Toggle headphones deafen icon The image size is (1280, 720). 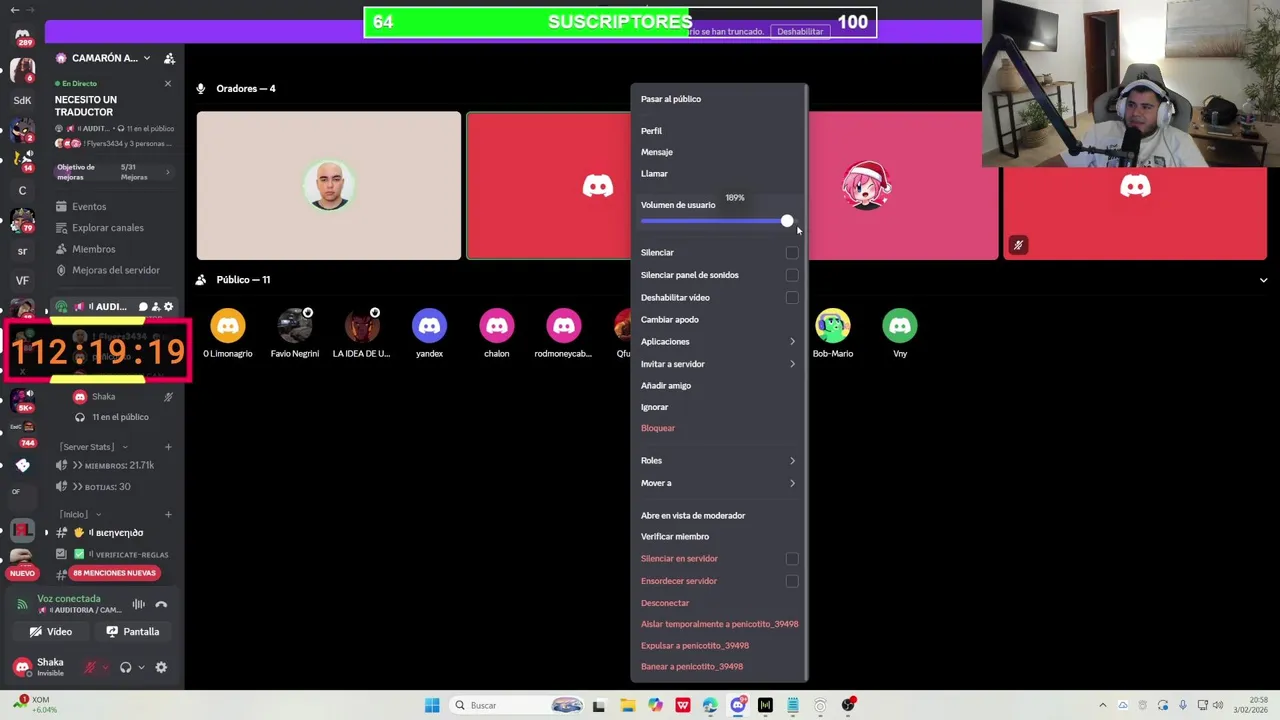click(125, 667)
